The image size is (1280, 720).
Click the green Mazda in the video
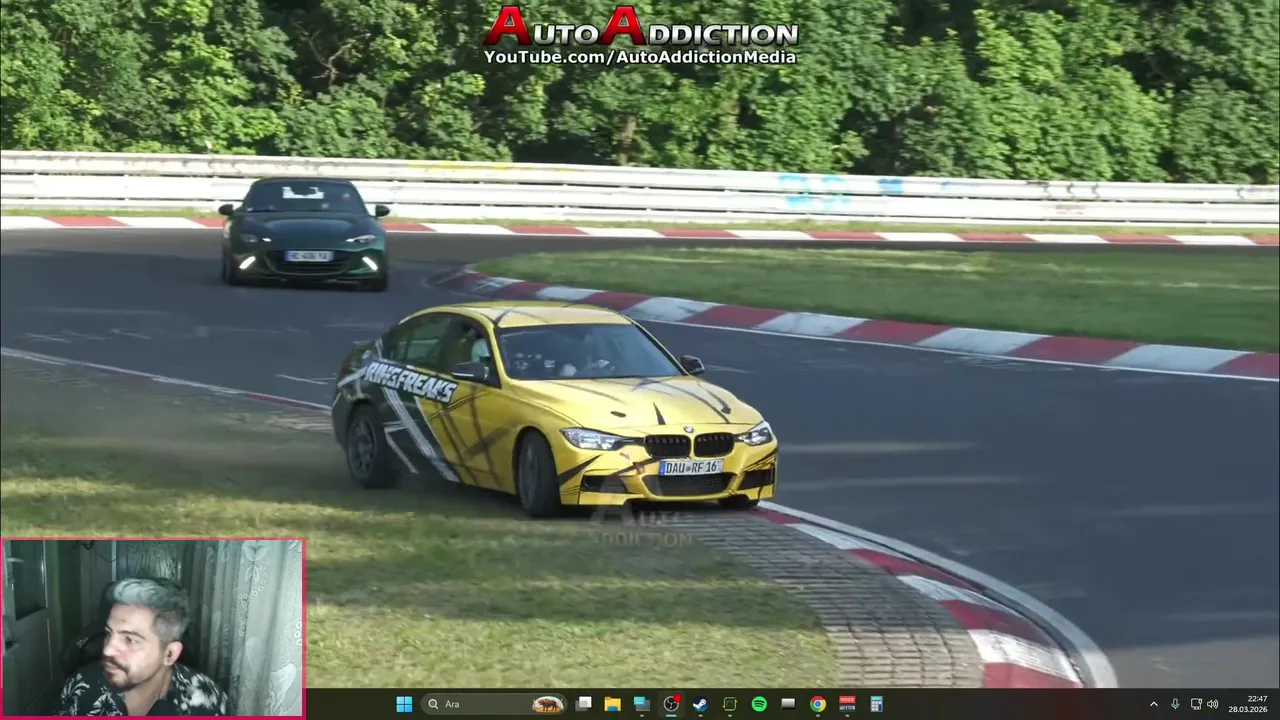(x=304, y=233)
